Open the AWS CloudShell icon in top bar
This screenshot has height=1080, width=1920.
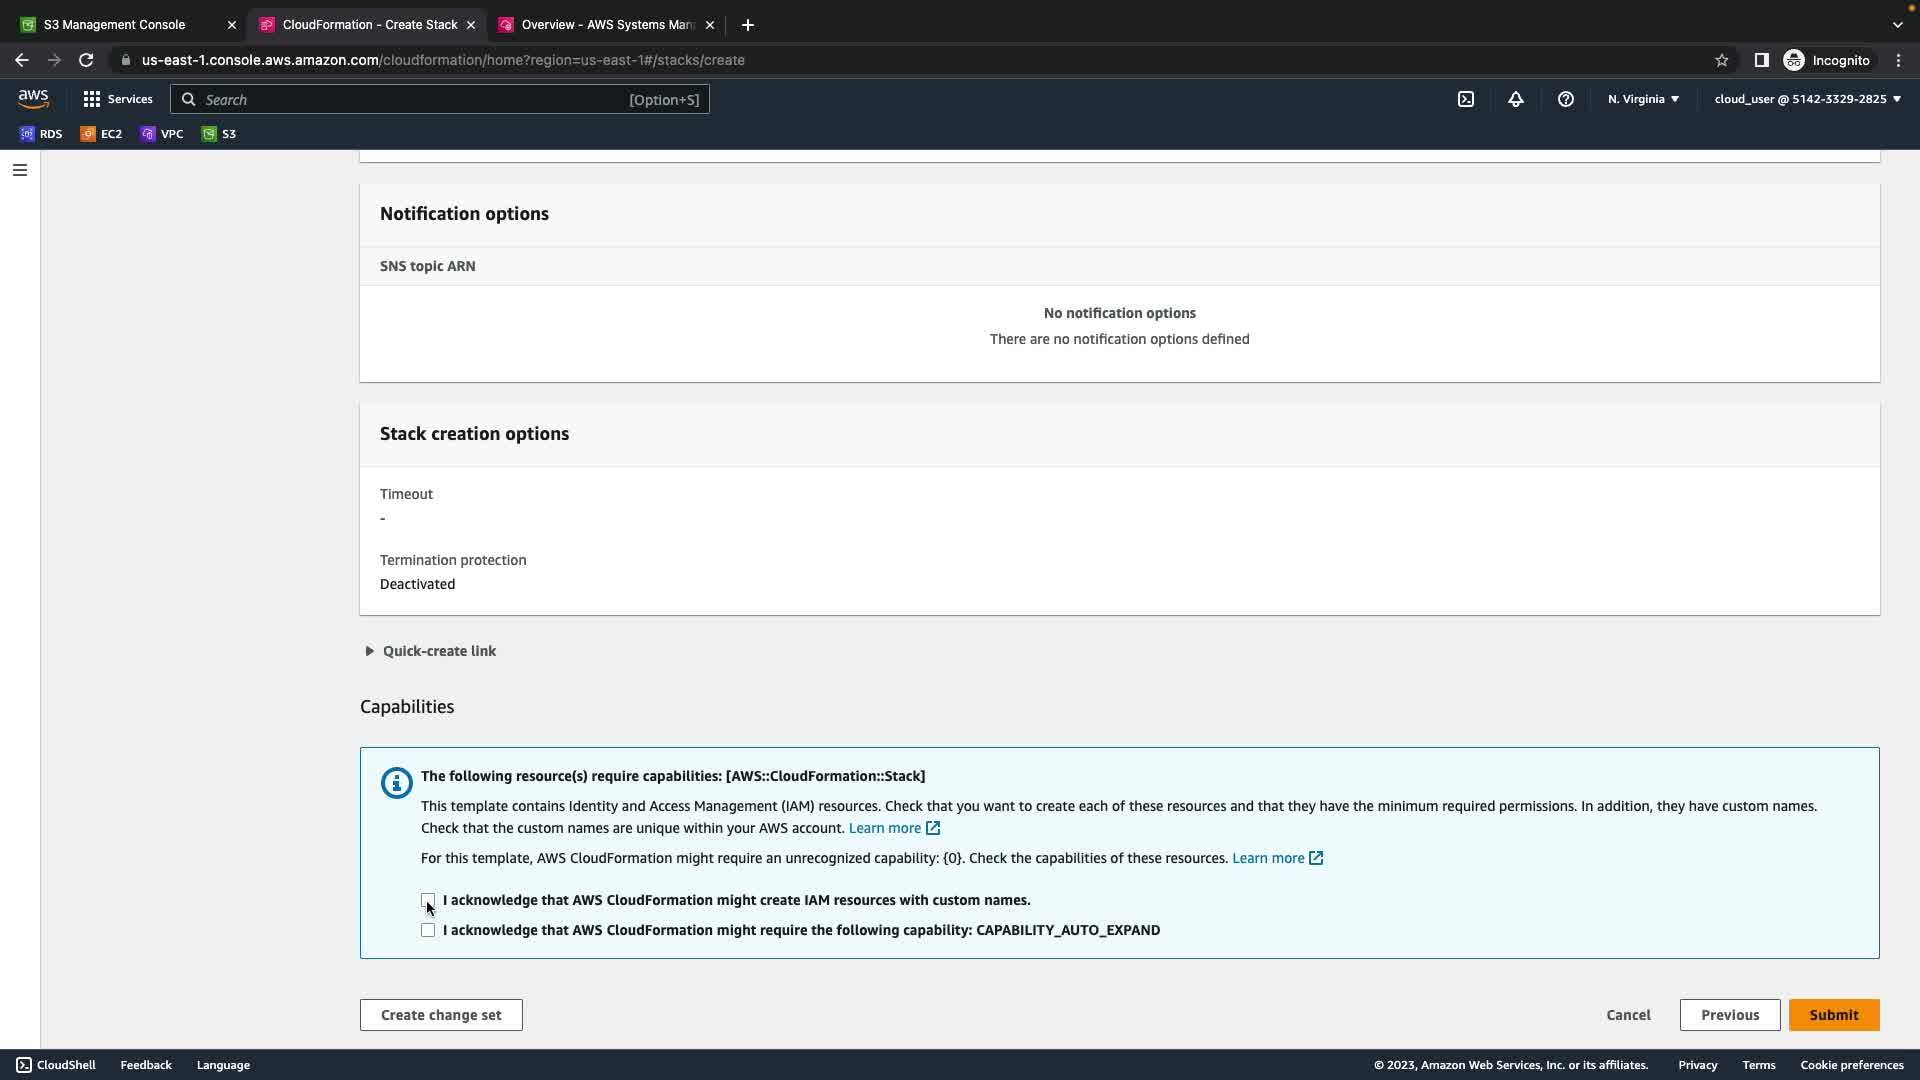[1466, 99]
